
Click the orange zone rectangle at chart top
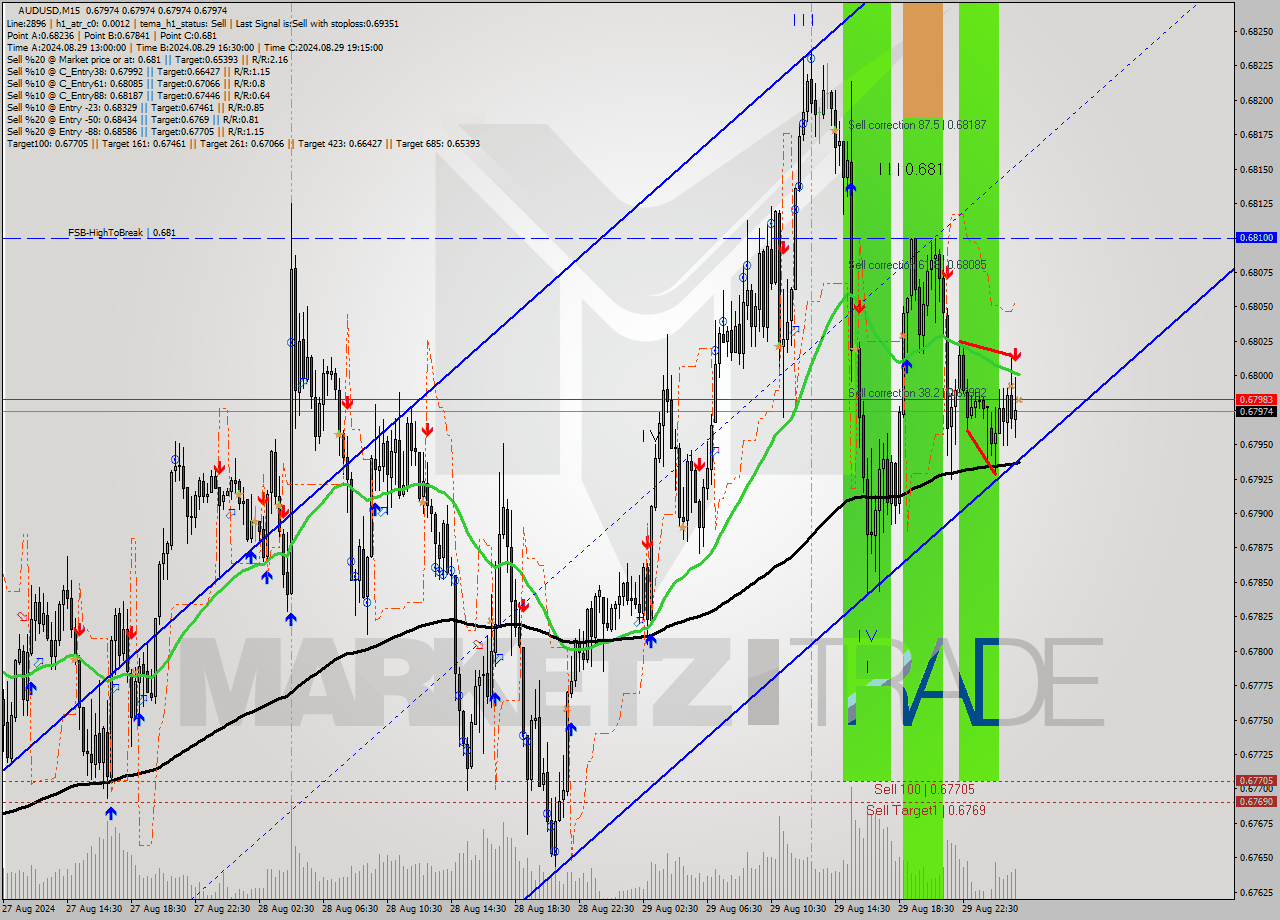922,60
